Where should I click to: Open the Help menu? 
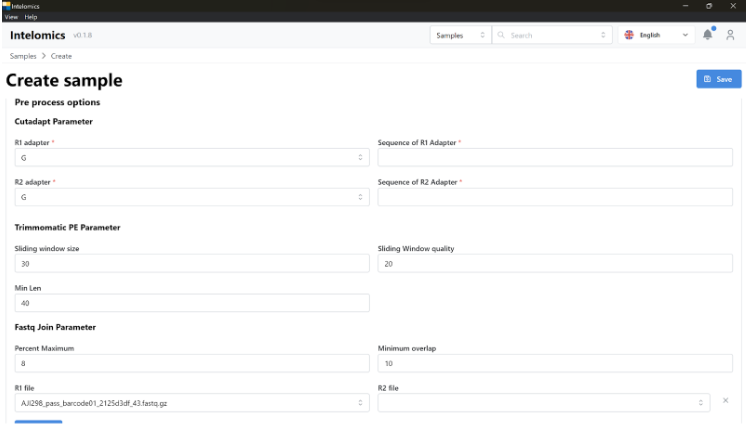click(x=30, y=17)
